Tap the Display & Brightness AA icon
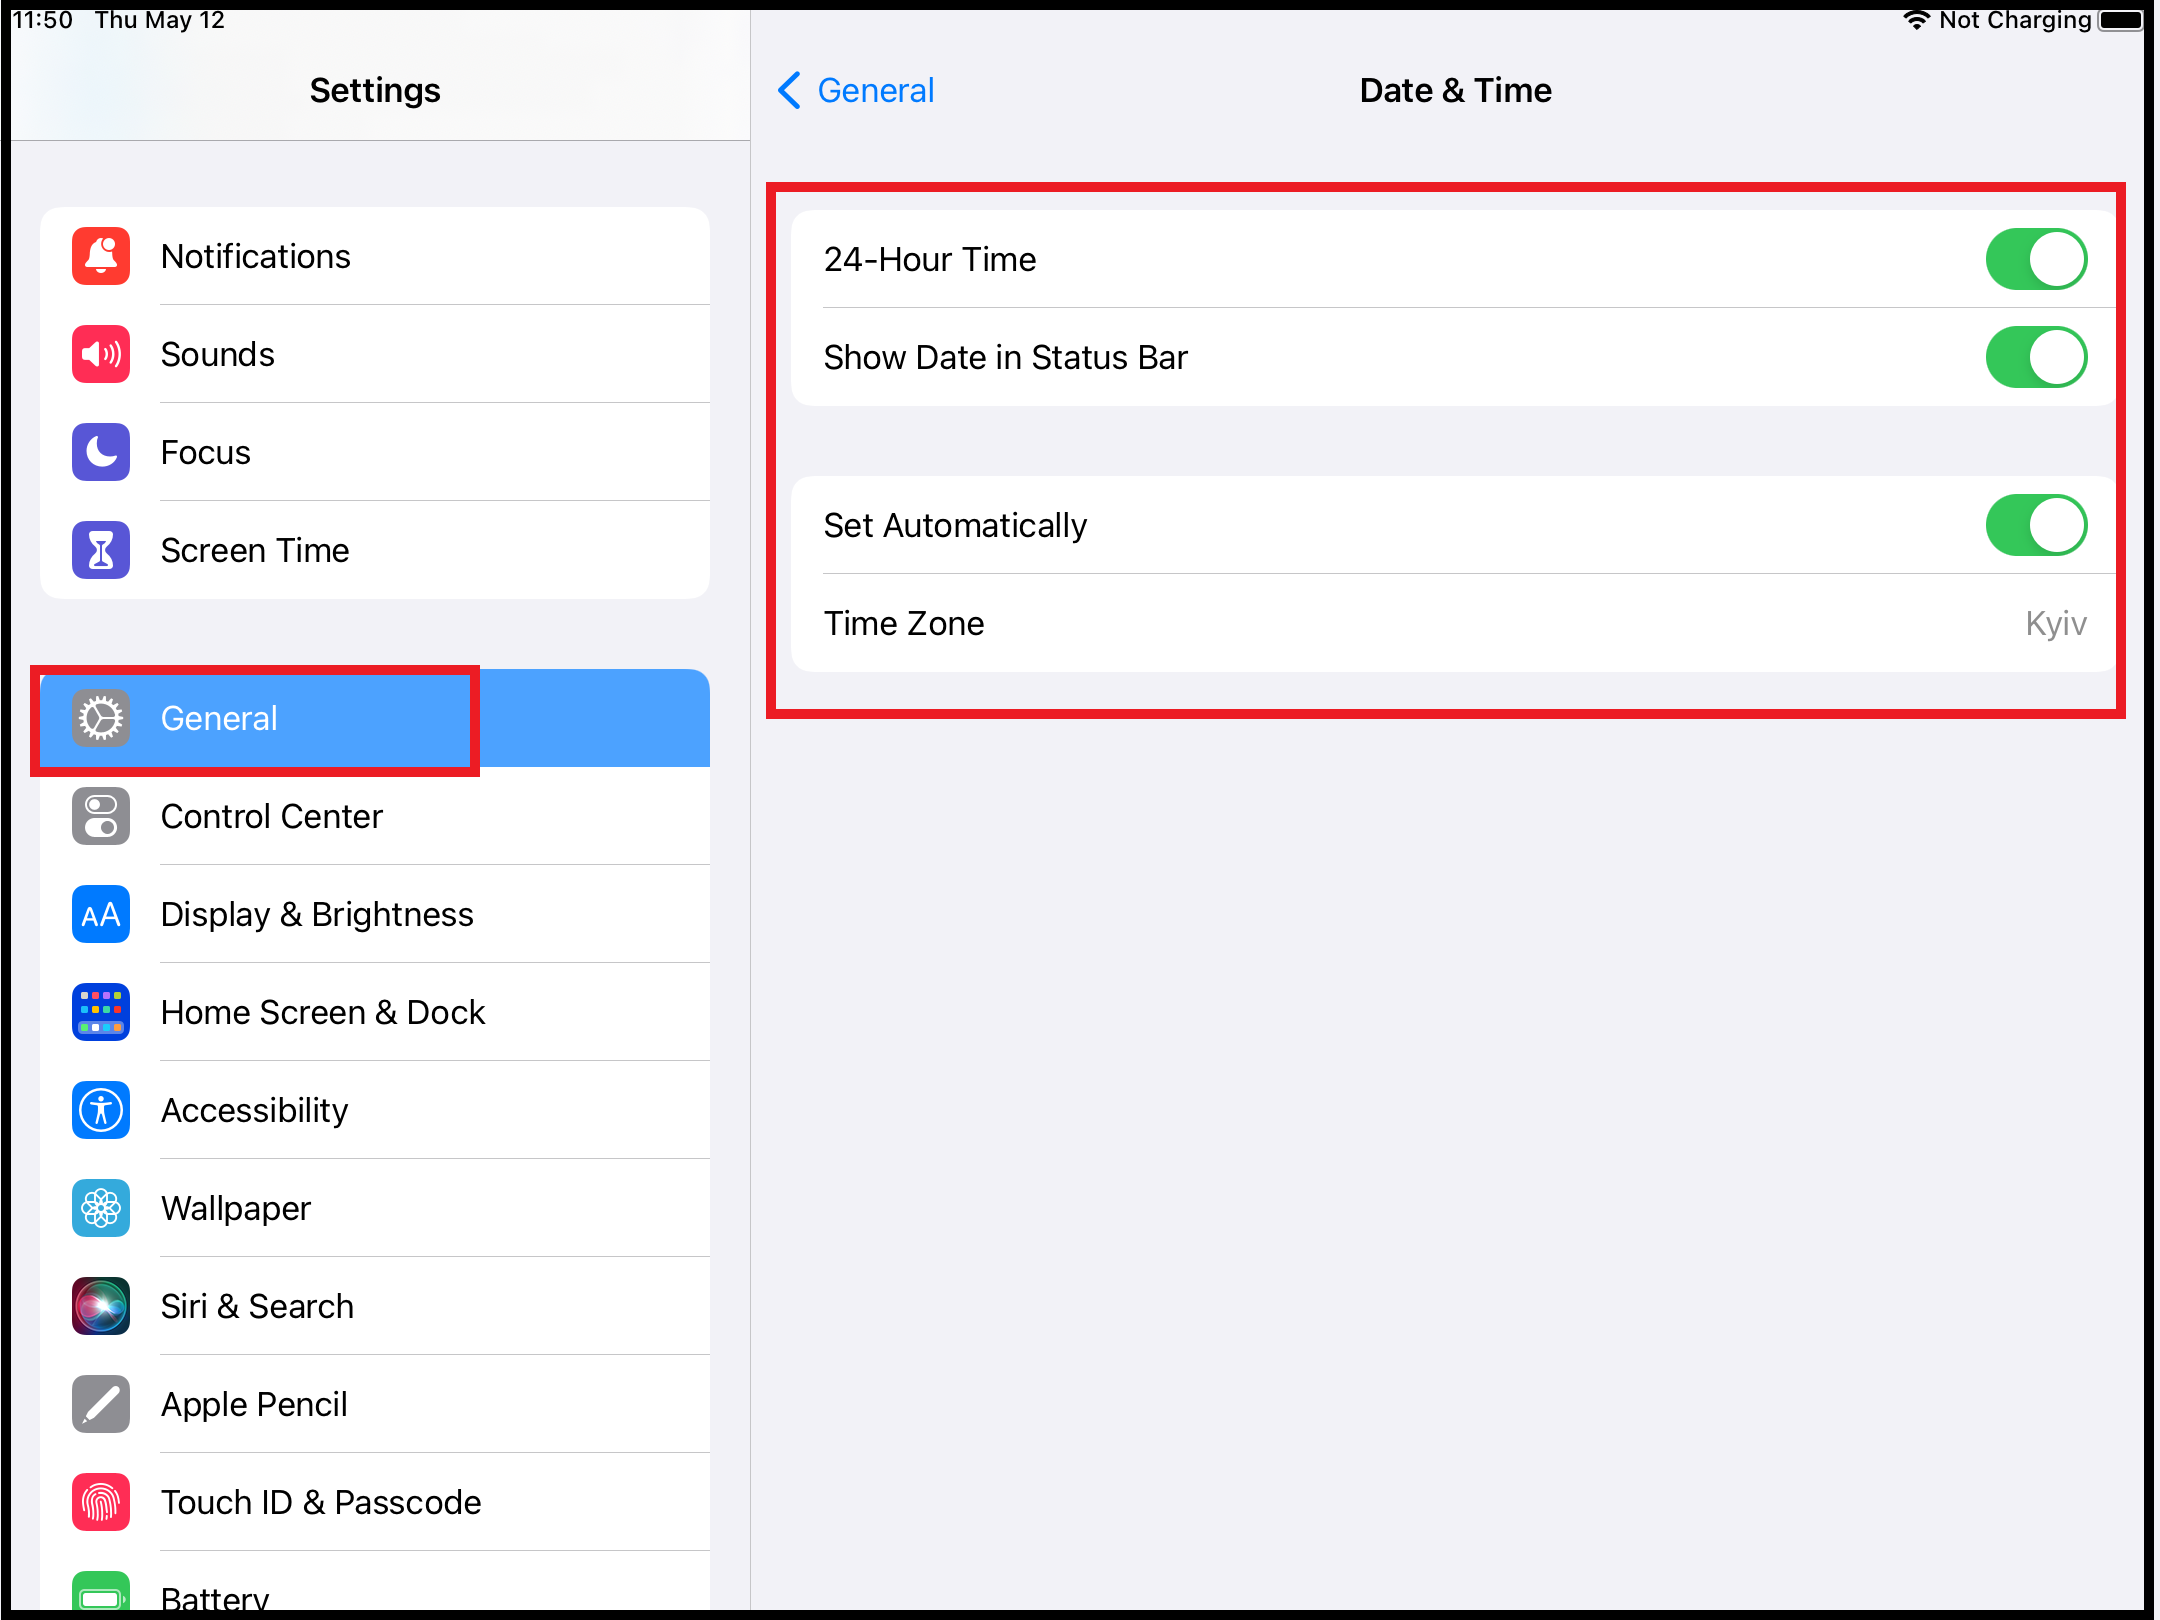 coord(101,914)
